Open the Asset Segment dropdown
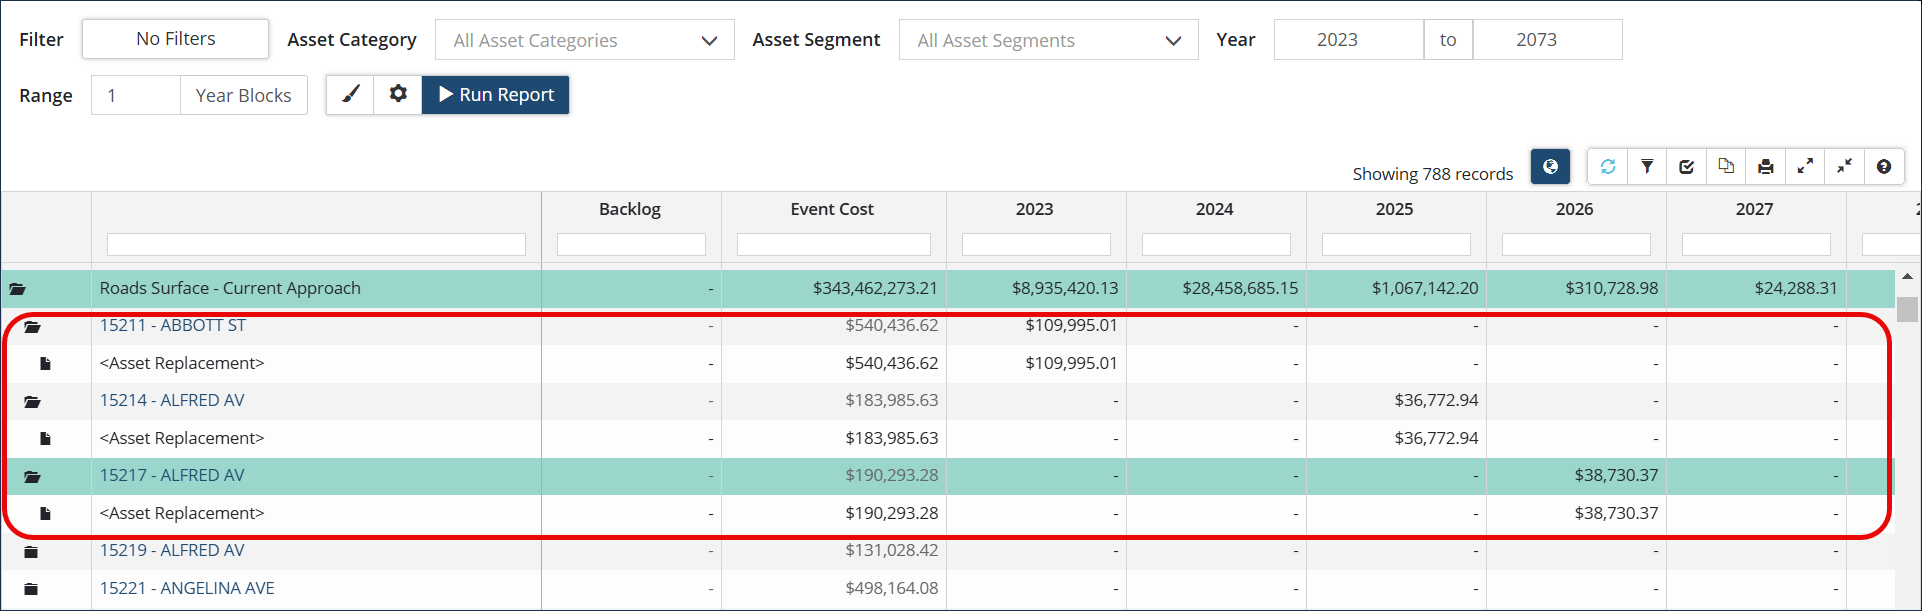Image resolution: width=1922 pixels, height=611 pixels. tap(1048, 40)
